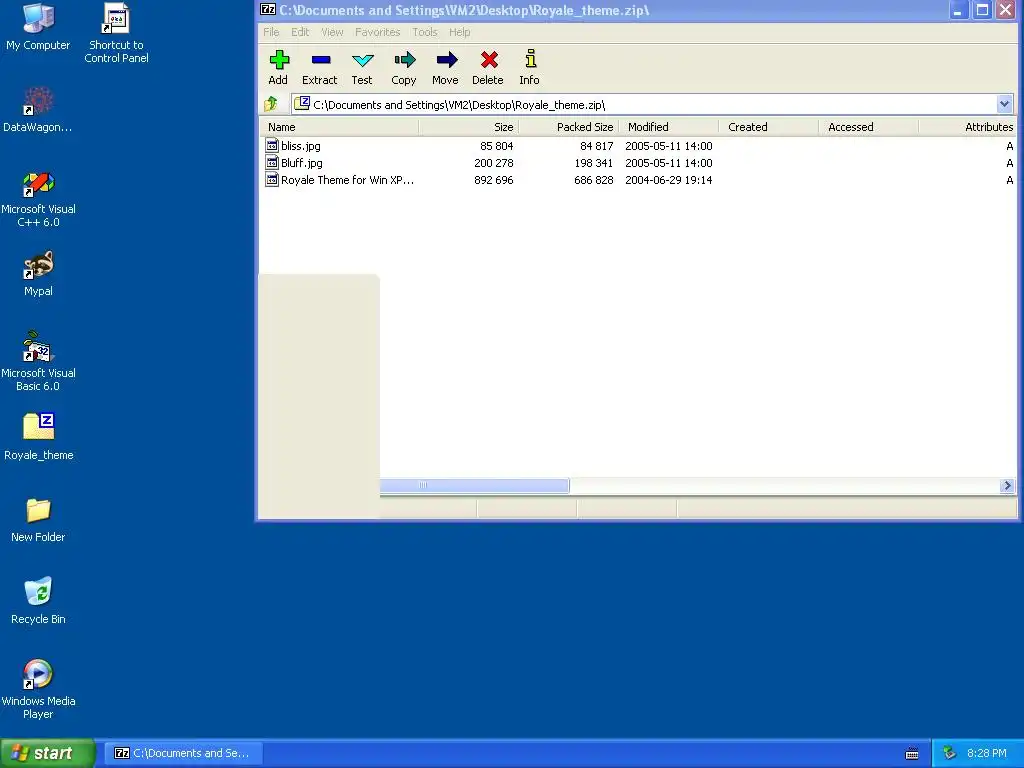The height and width of the screenshot is (768, 1024).
Task: Sort by the Attributes column header
Action: pos(968,127)
